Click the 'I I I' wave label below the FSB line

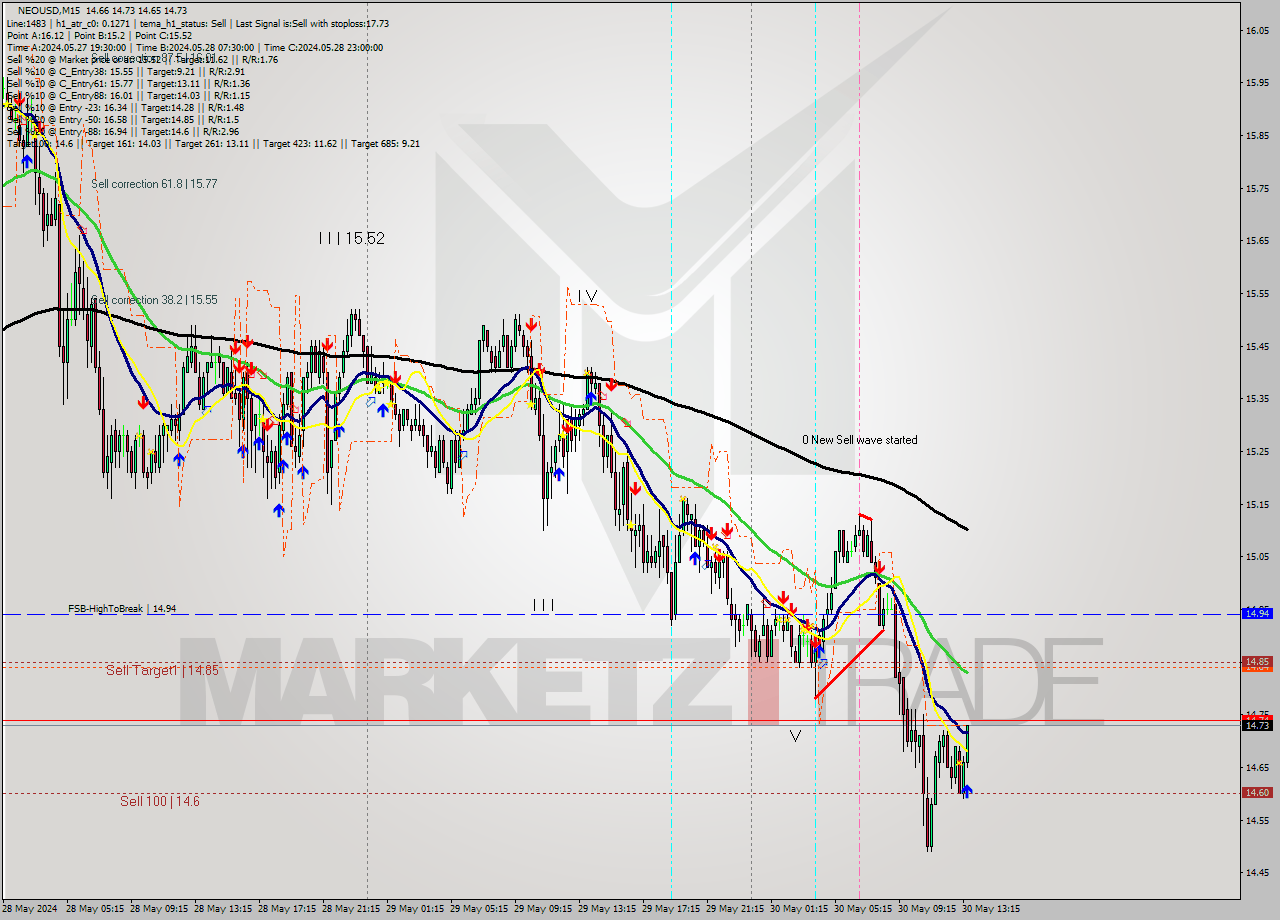543,605
